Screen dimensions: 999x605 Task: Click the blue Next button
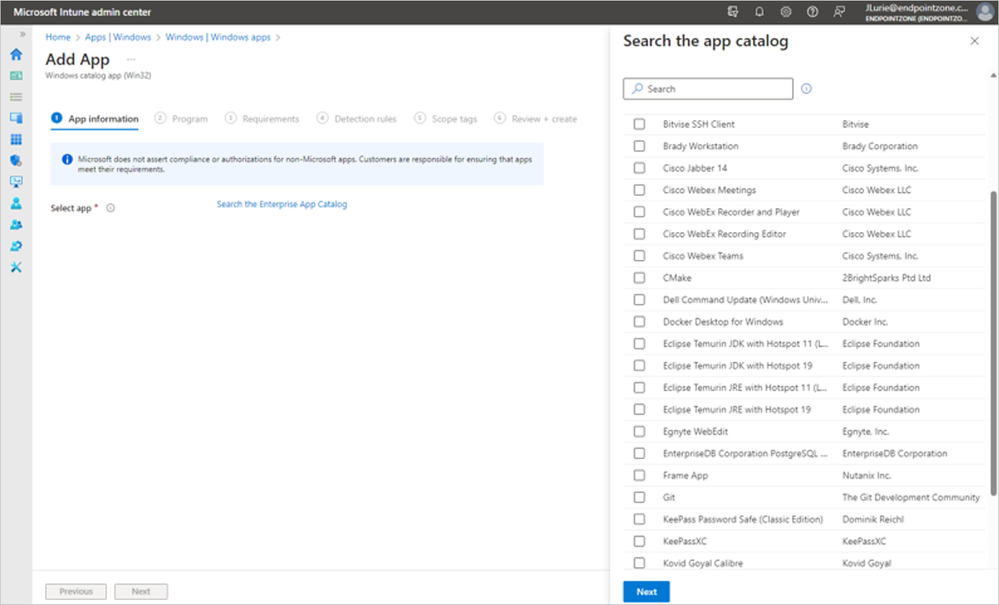pos(646,592)
